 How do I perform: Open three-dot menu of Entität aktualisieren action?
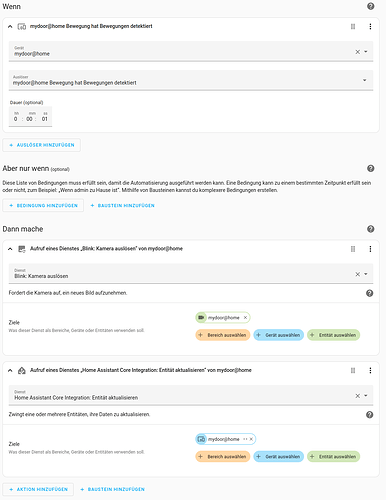tap(370, 370)
